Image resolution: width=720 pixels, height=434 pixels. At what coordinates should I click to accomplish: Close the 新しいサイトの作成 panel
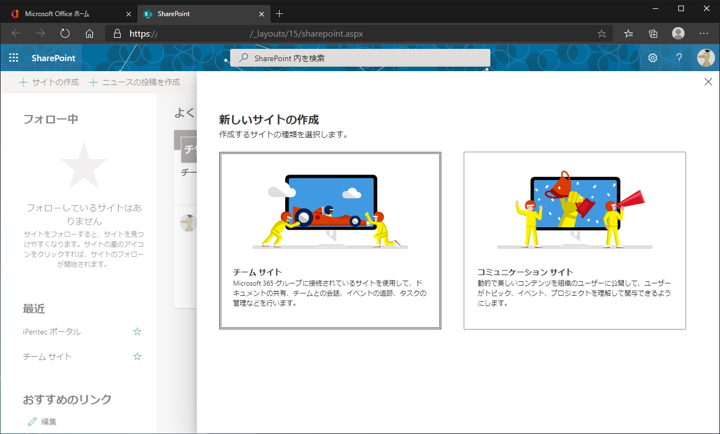click(x=708, y=82)
